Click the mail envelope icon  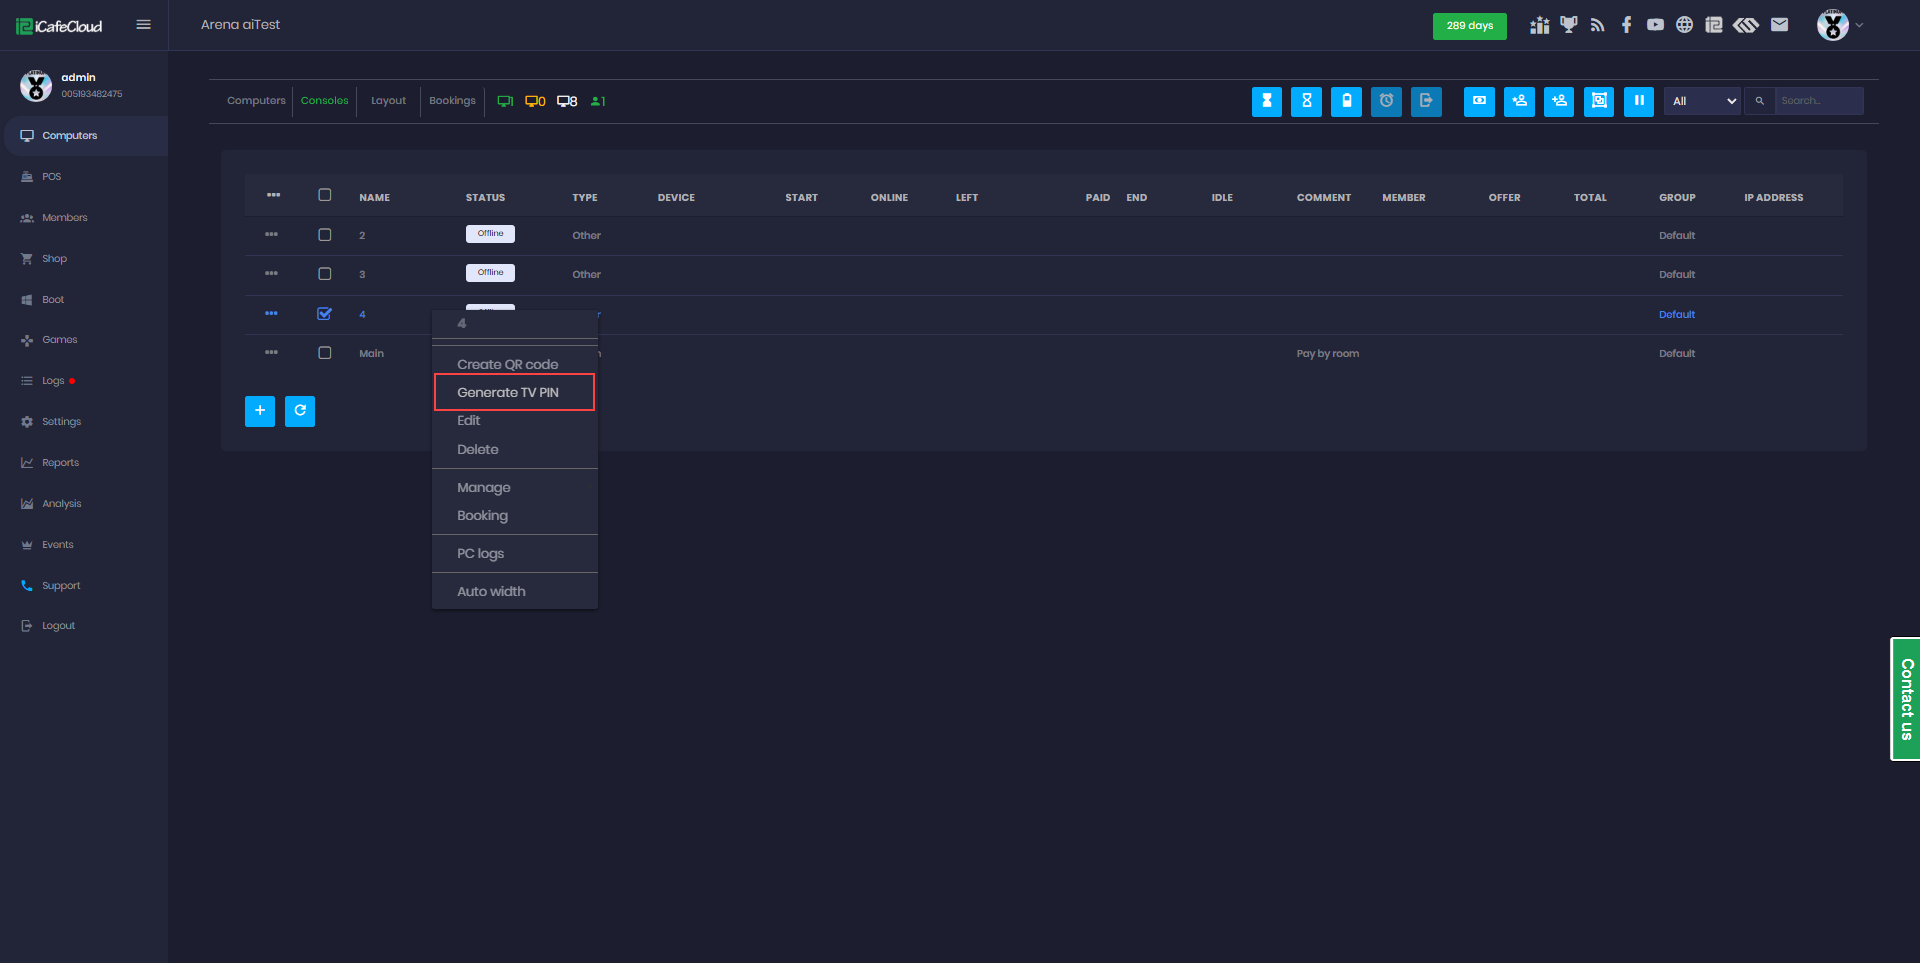point(1779,25)
